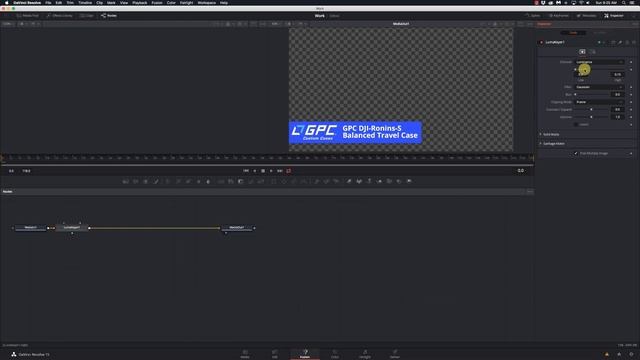Add a BSpline mask from the toolbar
This screenshot has height=360, width=640.
click(x=304, y=181)
